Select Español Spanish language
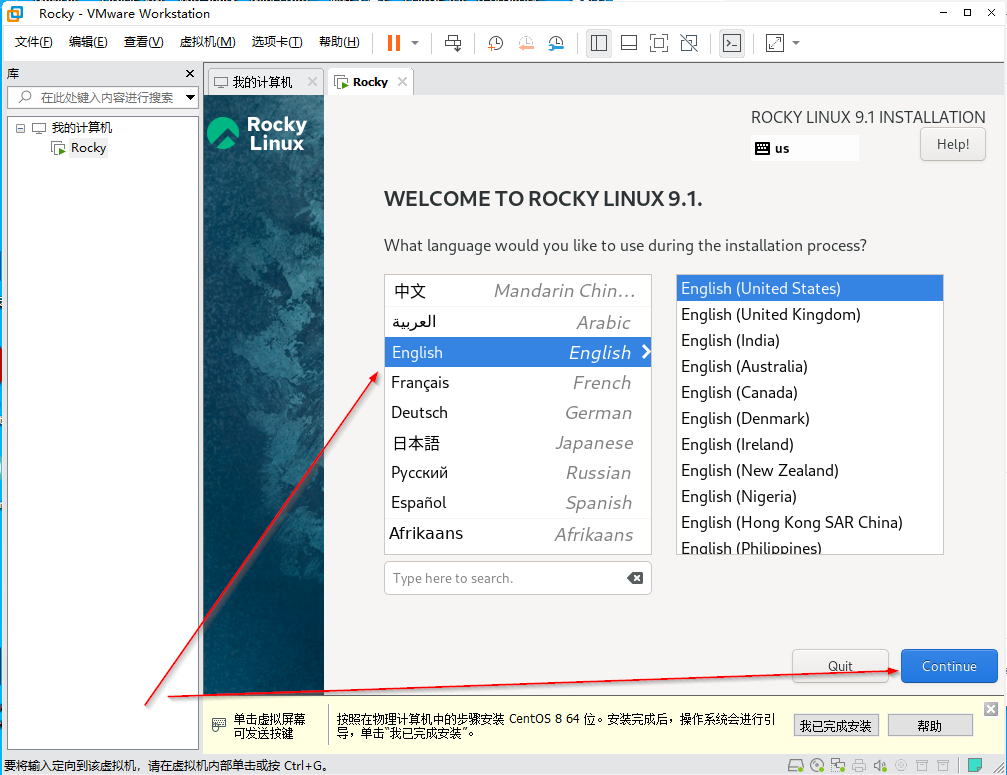 [518, 503]
